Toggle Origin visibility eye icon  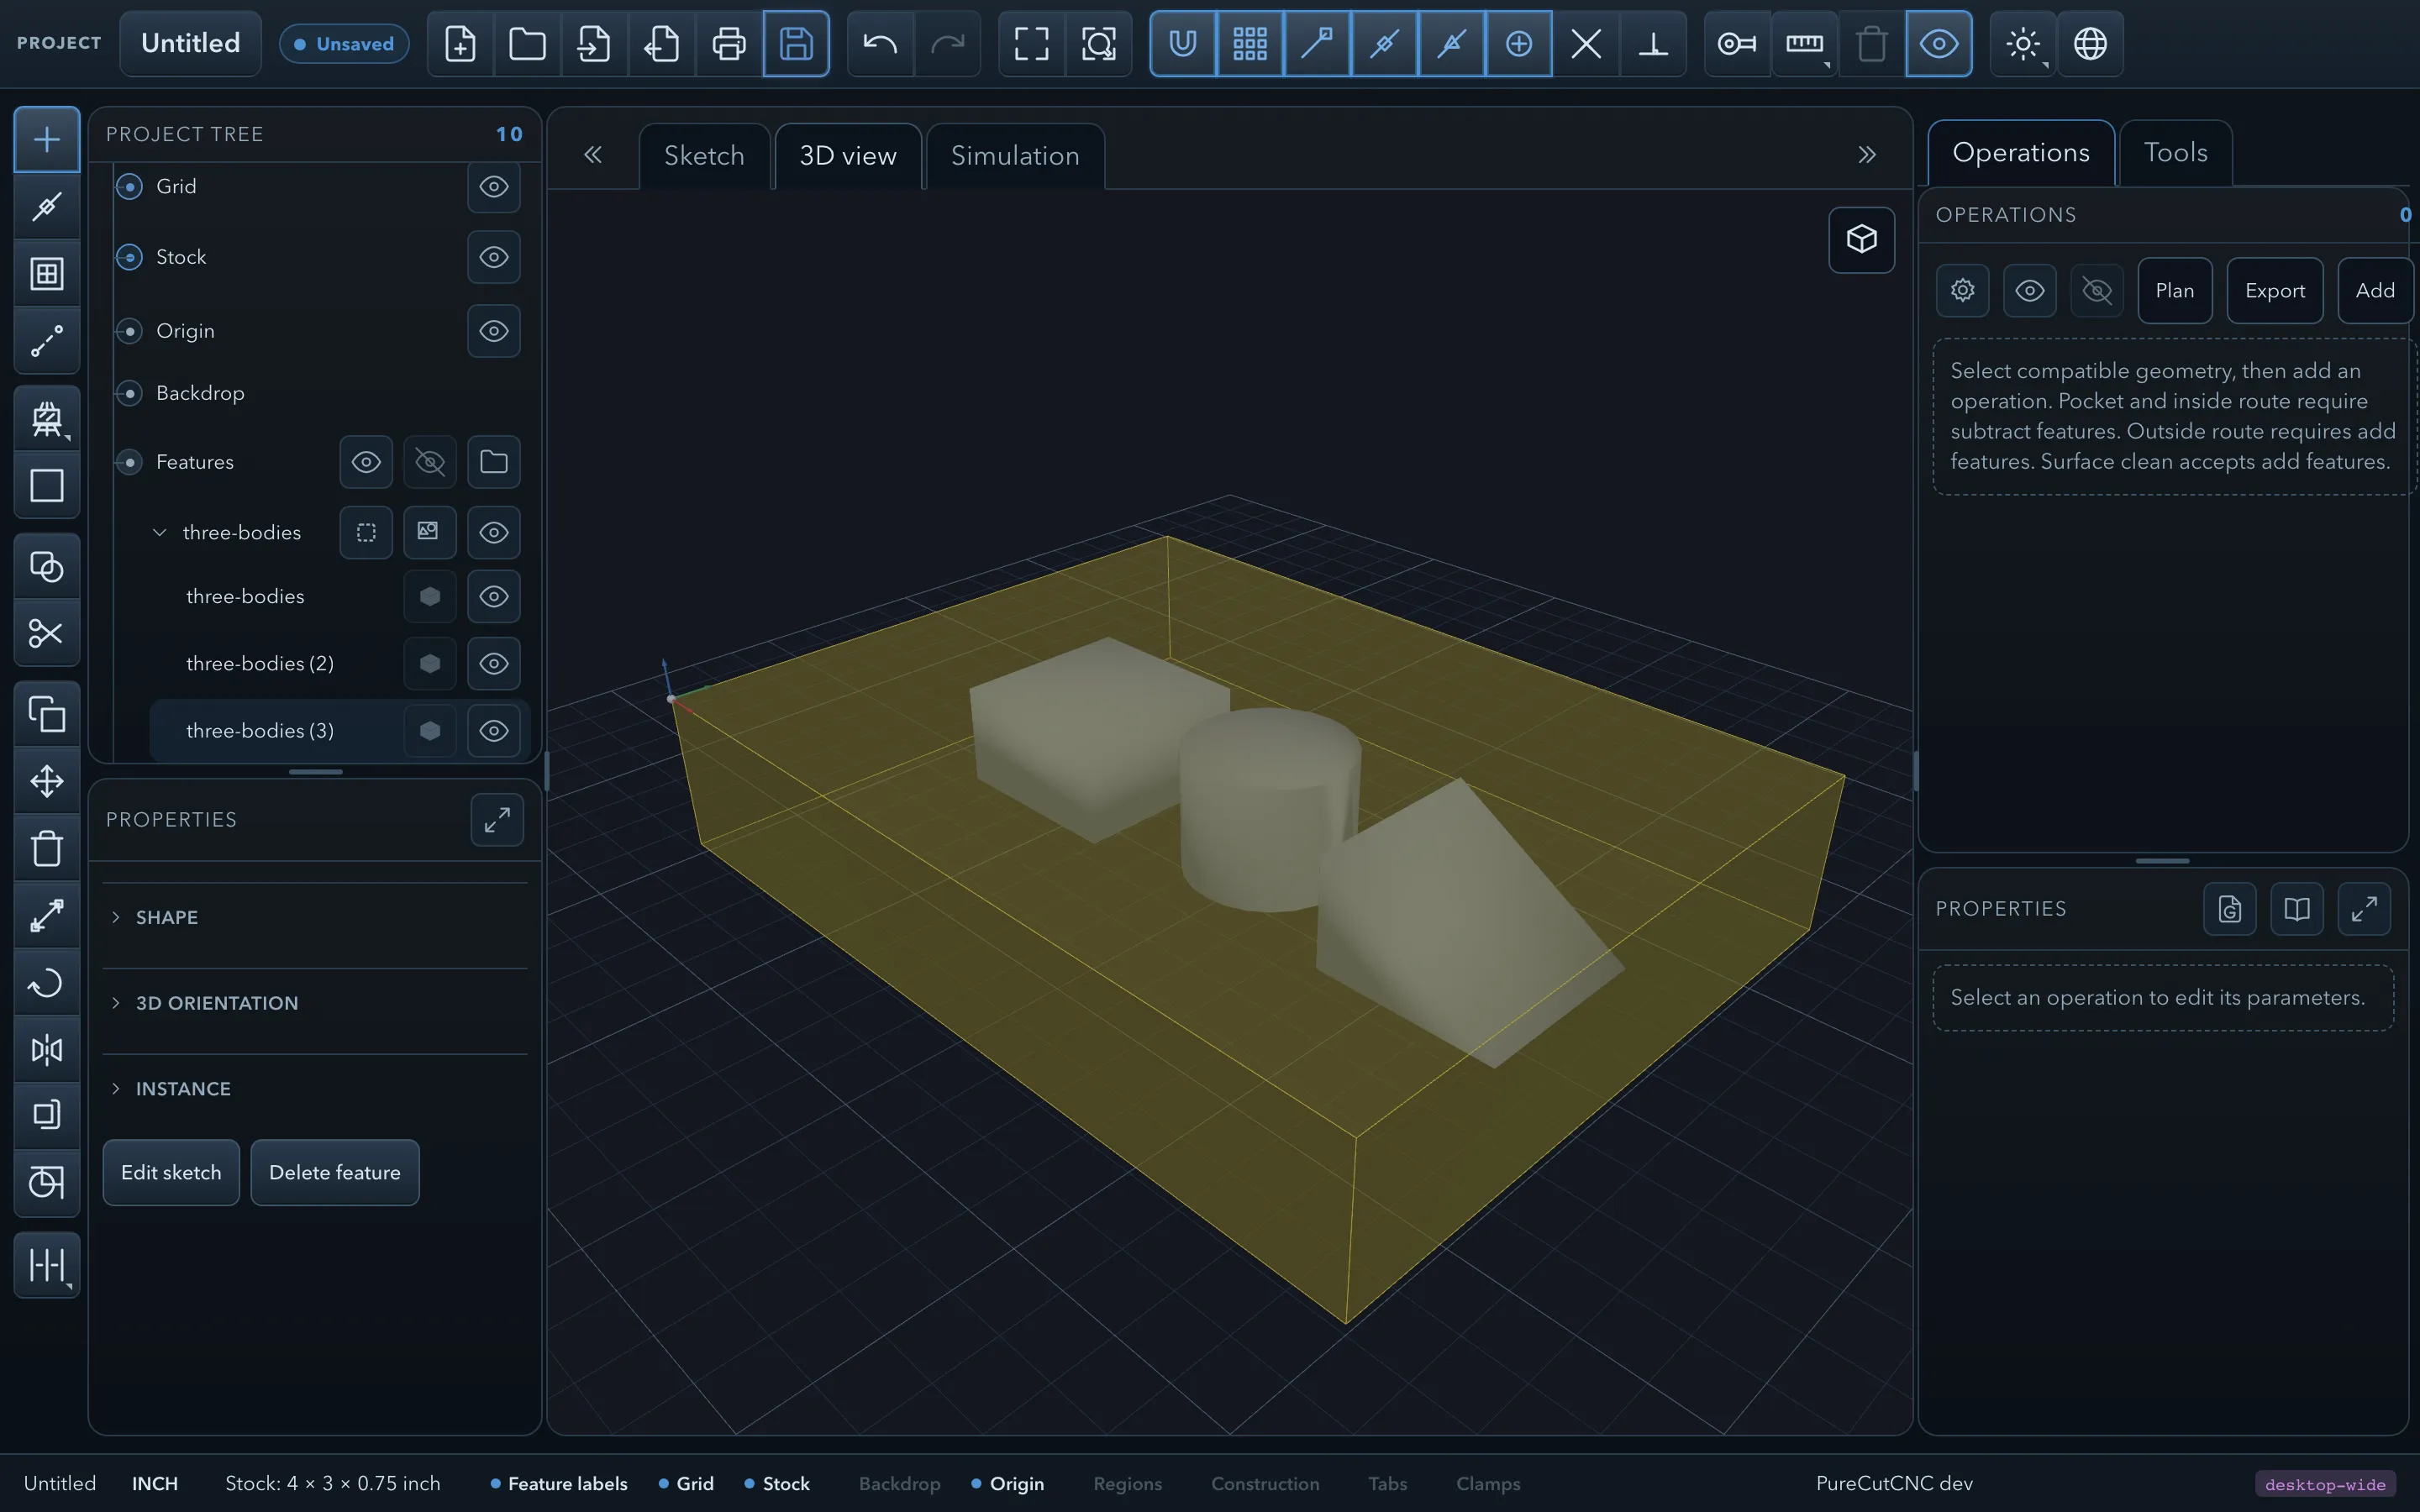494,331
